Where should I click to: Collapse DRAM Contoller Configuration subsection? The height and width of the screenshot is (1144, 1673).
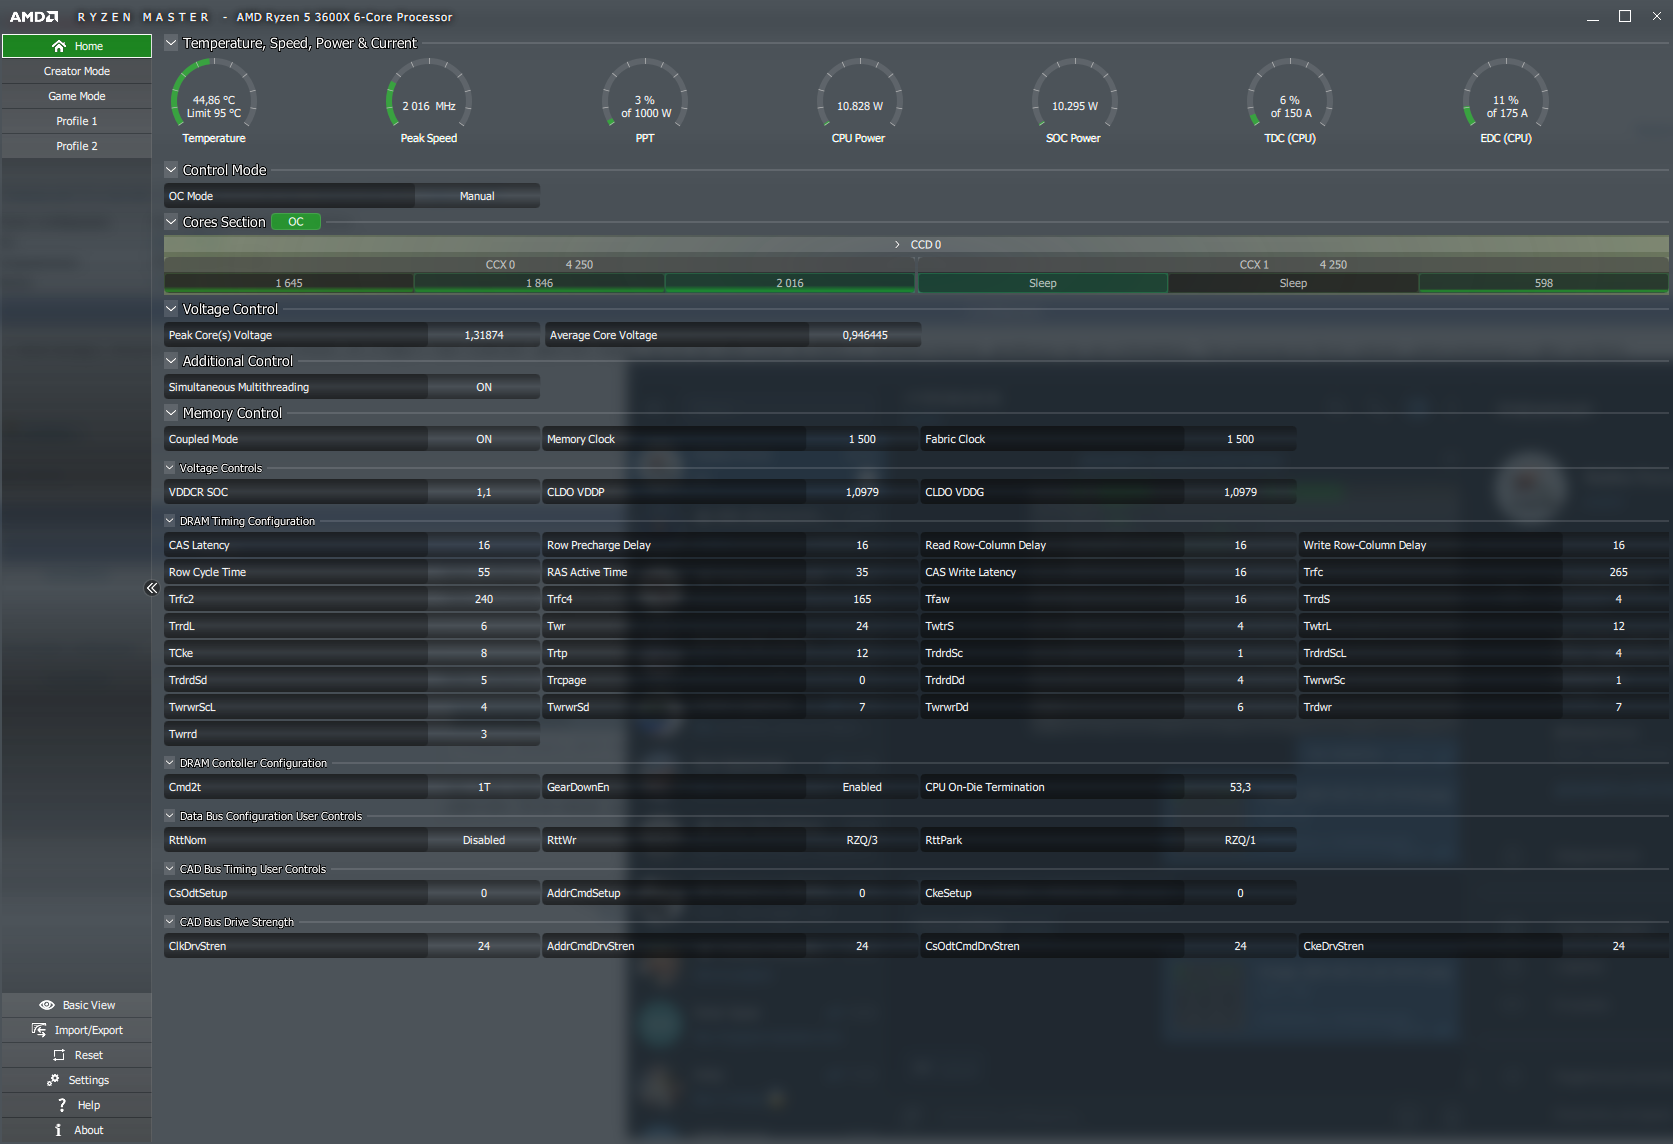(170, 763)
